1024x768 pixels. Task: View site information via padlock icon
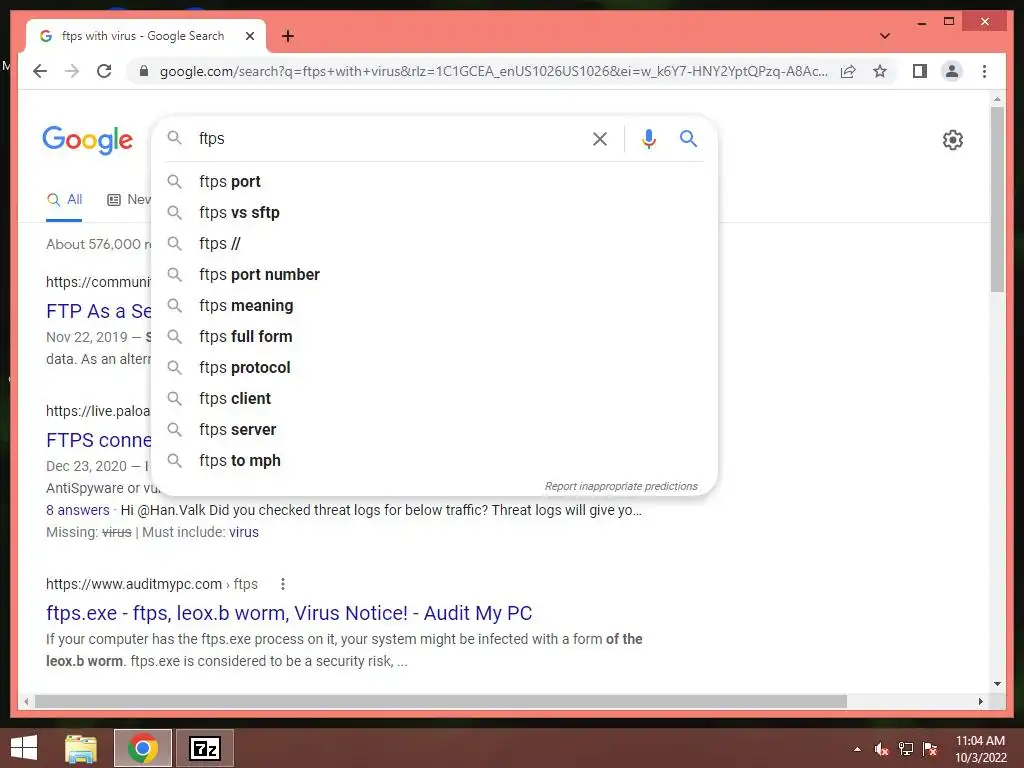click(144, 71)
